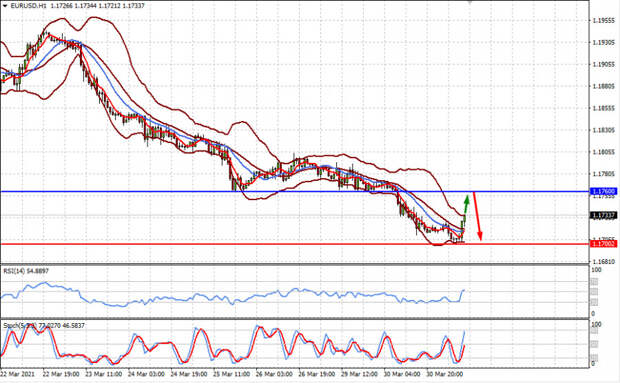Click the 30 Mar 04:00 time label

click(x=403, y=374)
